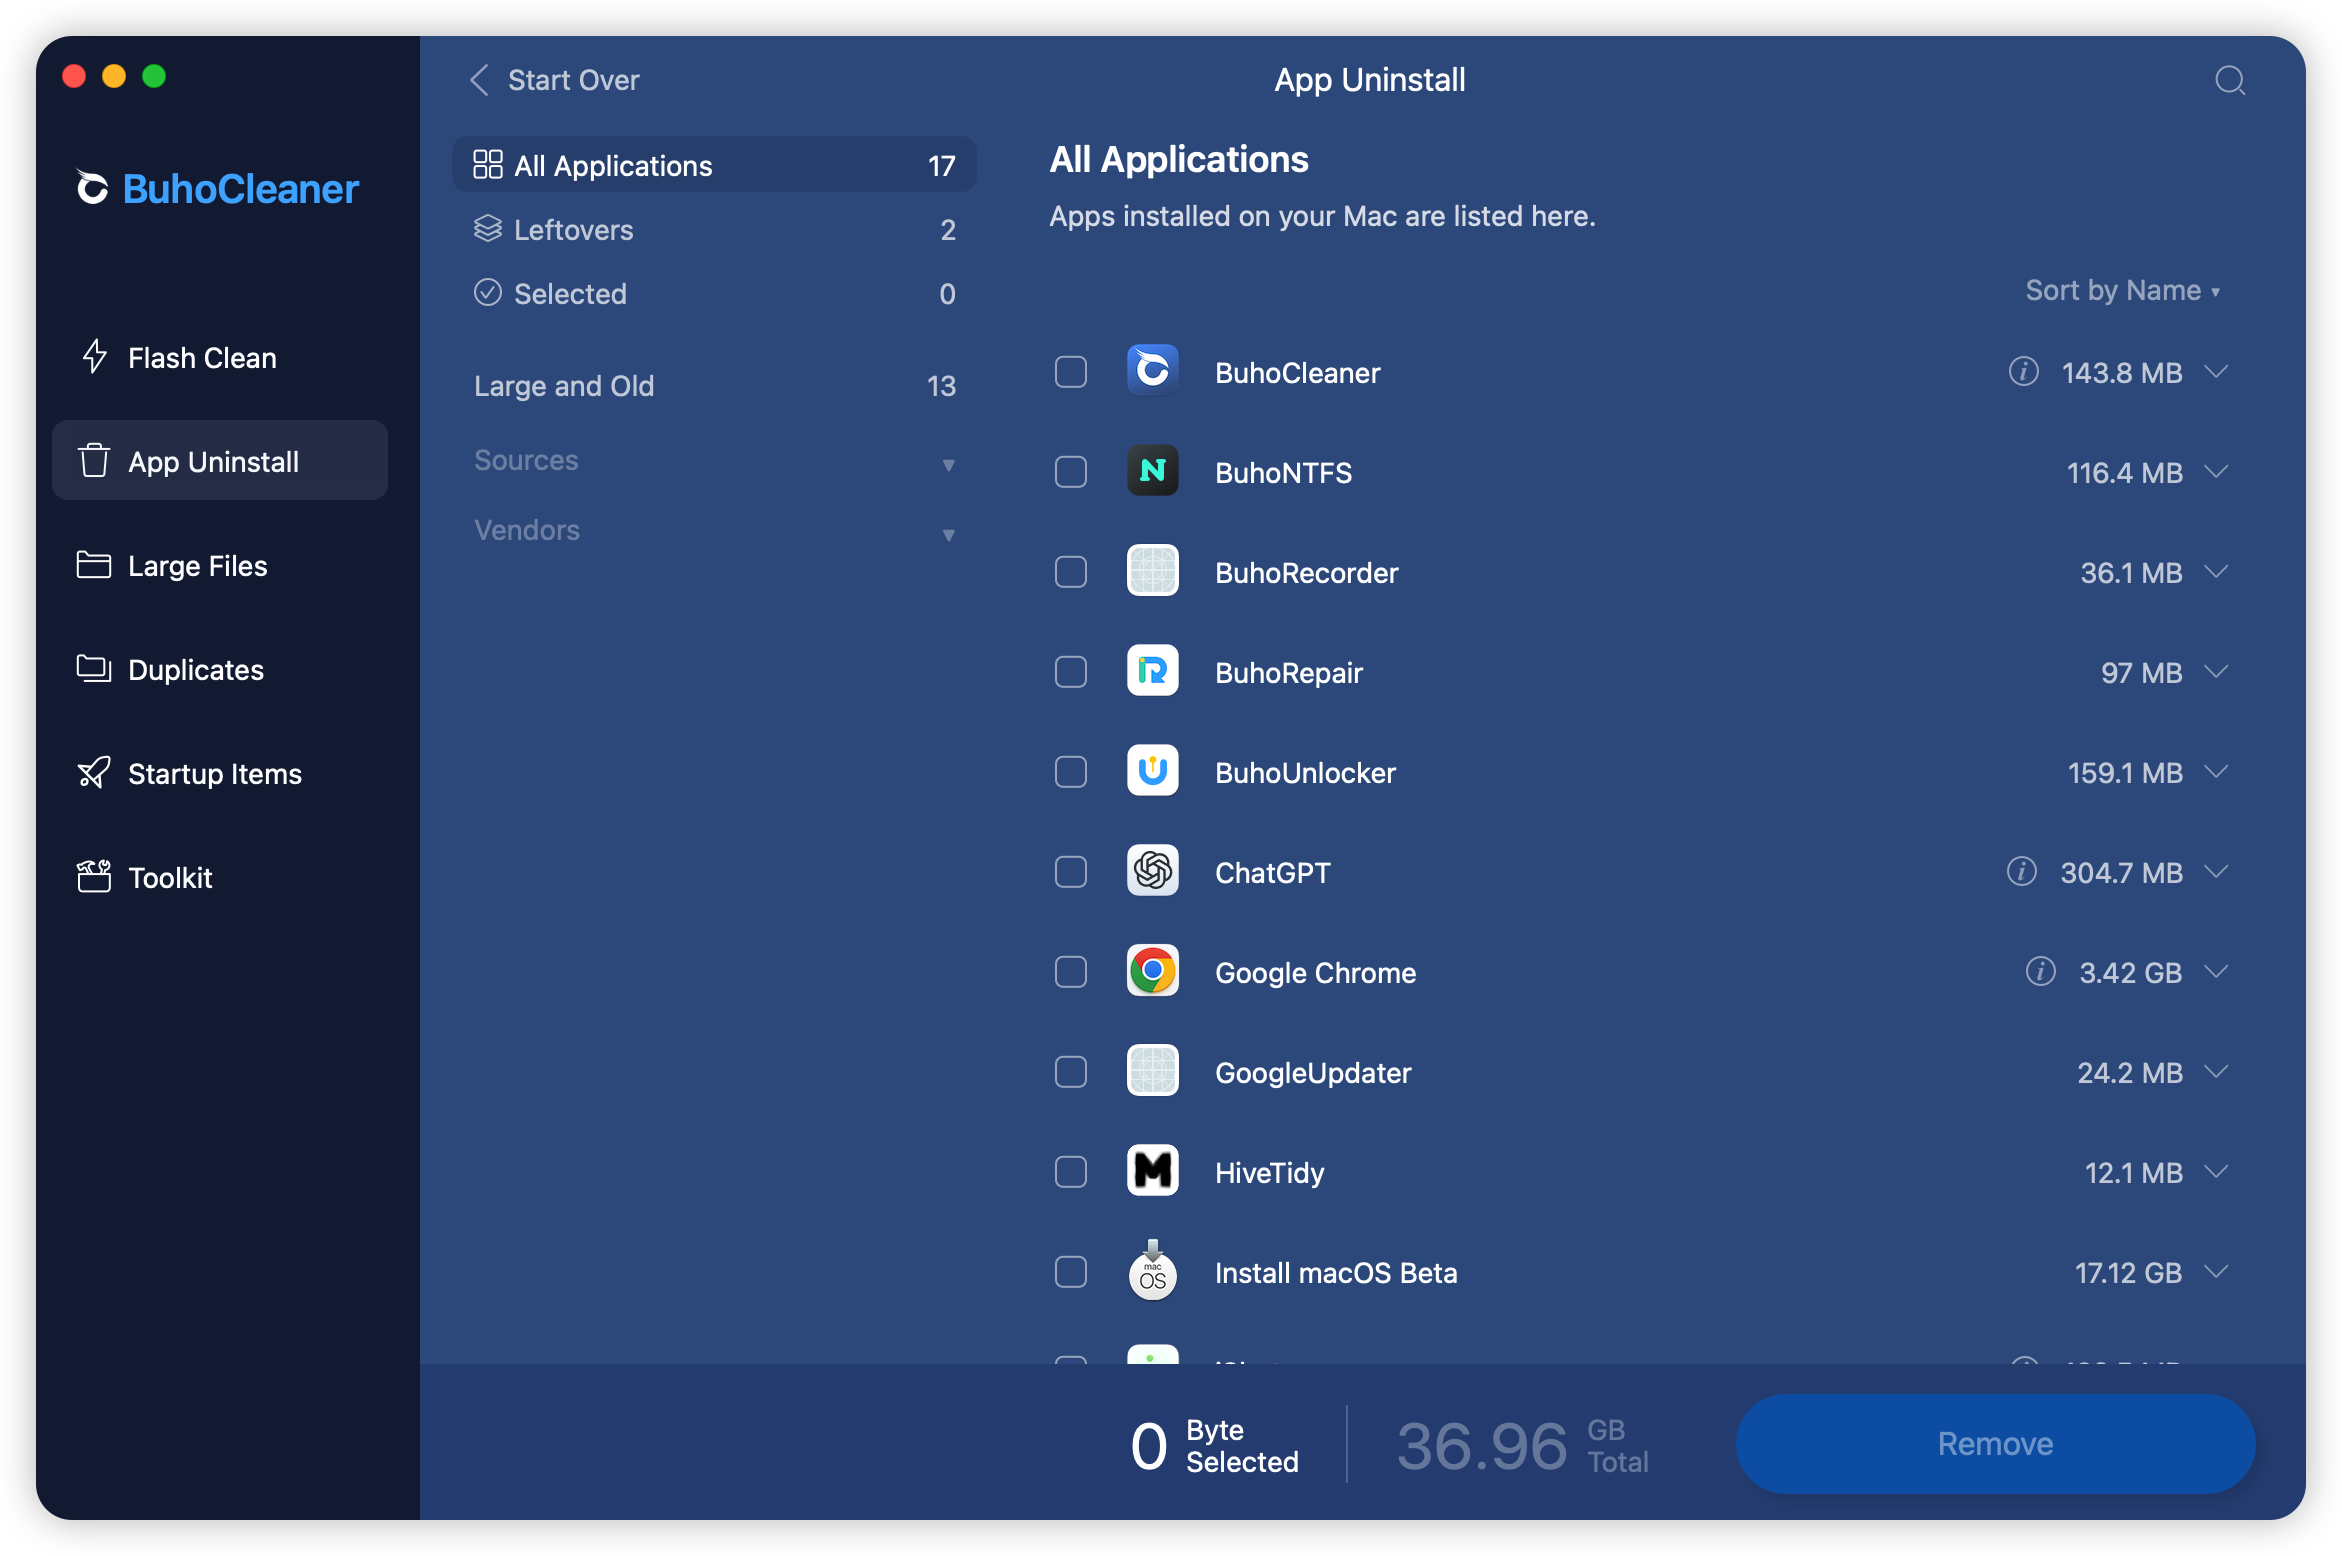Click the Toolkit box icon
2342x1556 pixels.
[x=94, y=876]
